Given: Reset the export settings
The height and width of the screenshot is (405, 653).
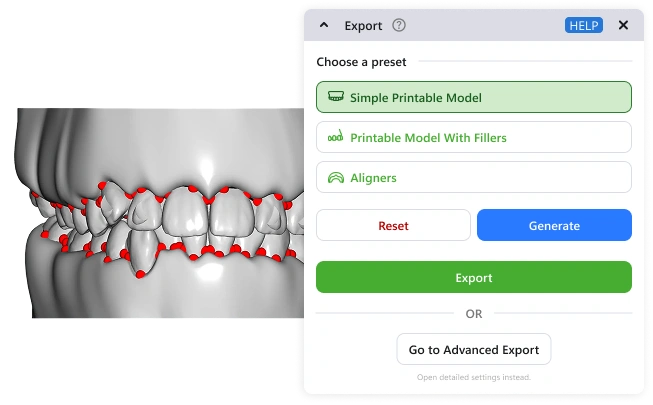Looking at the screenshot, I should (x=393, y=225).
